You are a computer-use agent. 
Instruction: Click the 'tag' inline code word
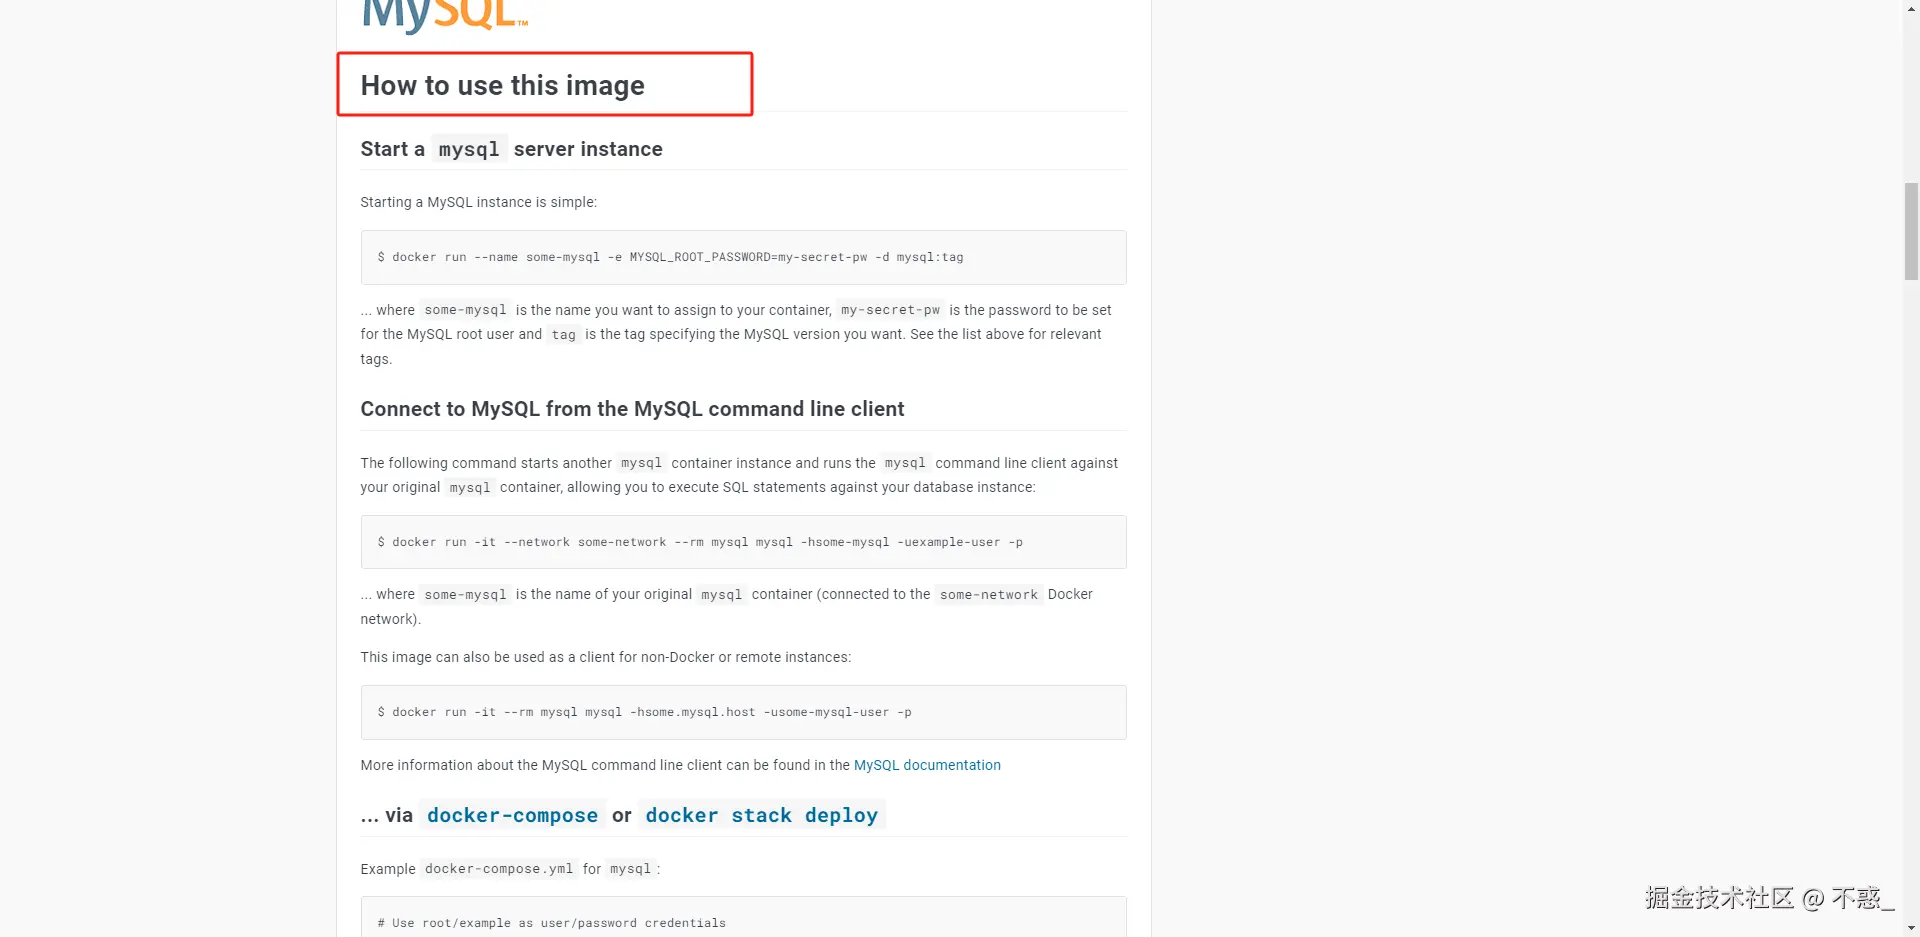pyautogui.click(x=563, y=335)
